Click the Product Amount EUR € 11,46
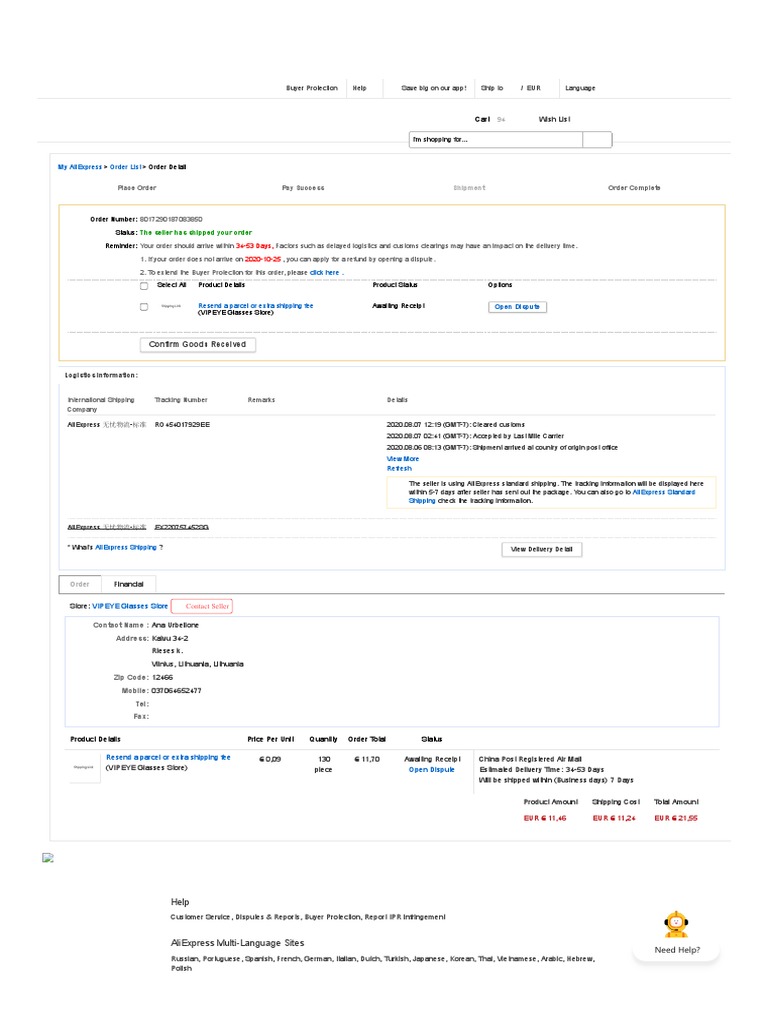Screen dimensions: 768x1024 click(x=545, y=818)
